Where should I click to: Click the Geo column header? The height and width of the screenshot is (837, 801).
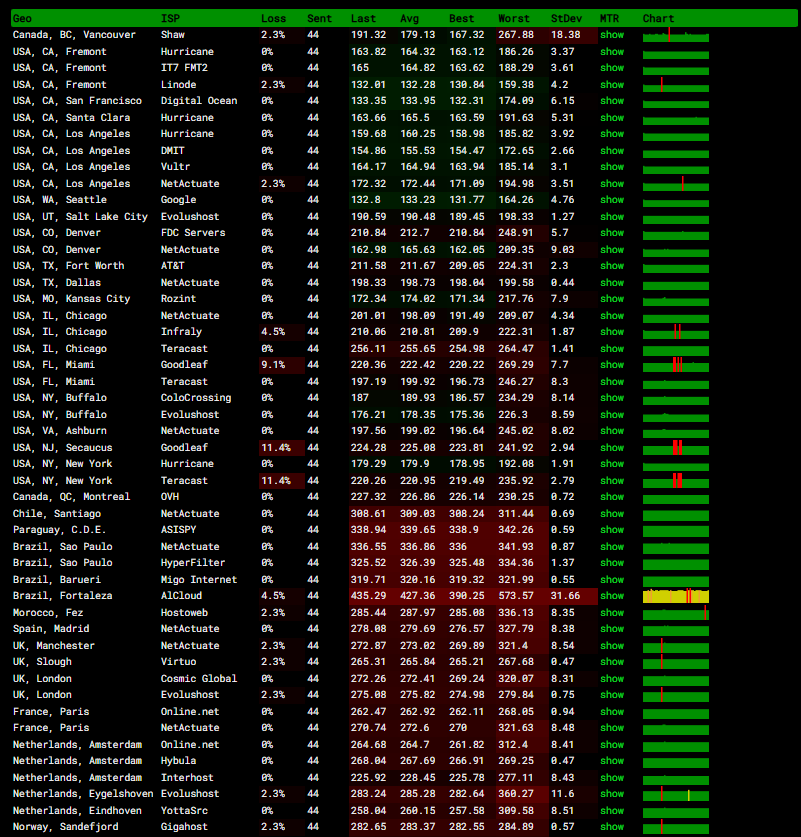coord(22,18)
